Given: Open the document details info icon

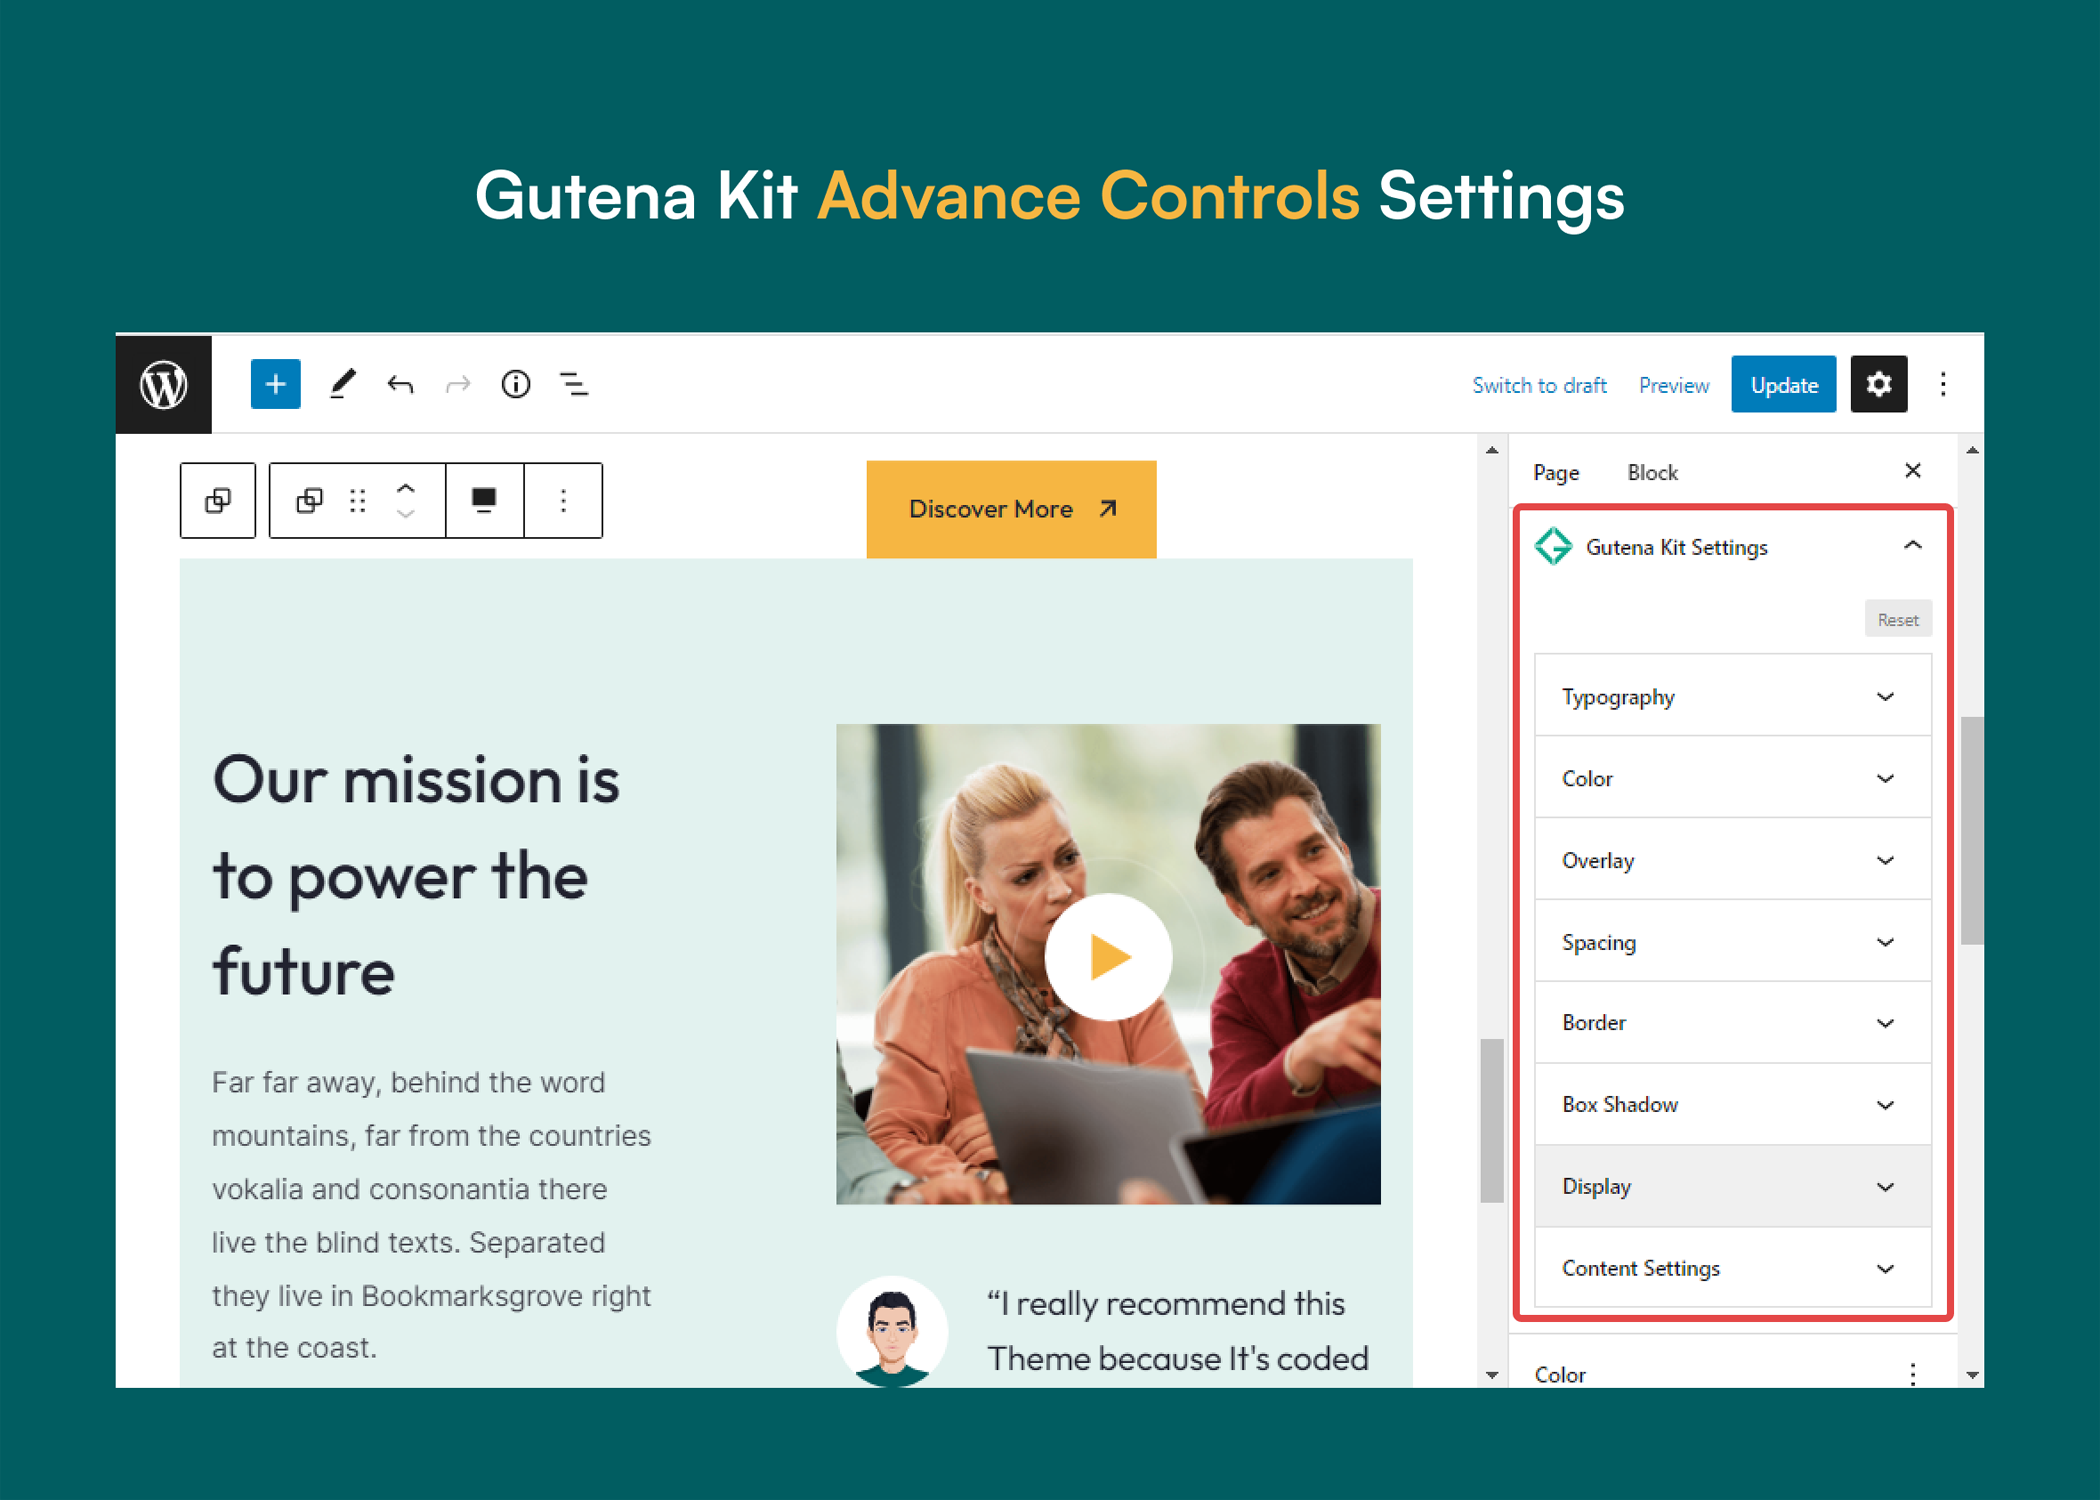Looking at the screenshot, I should pyautogui.click(x=516, y=384).
